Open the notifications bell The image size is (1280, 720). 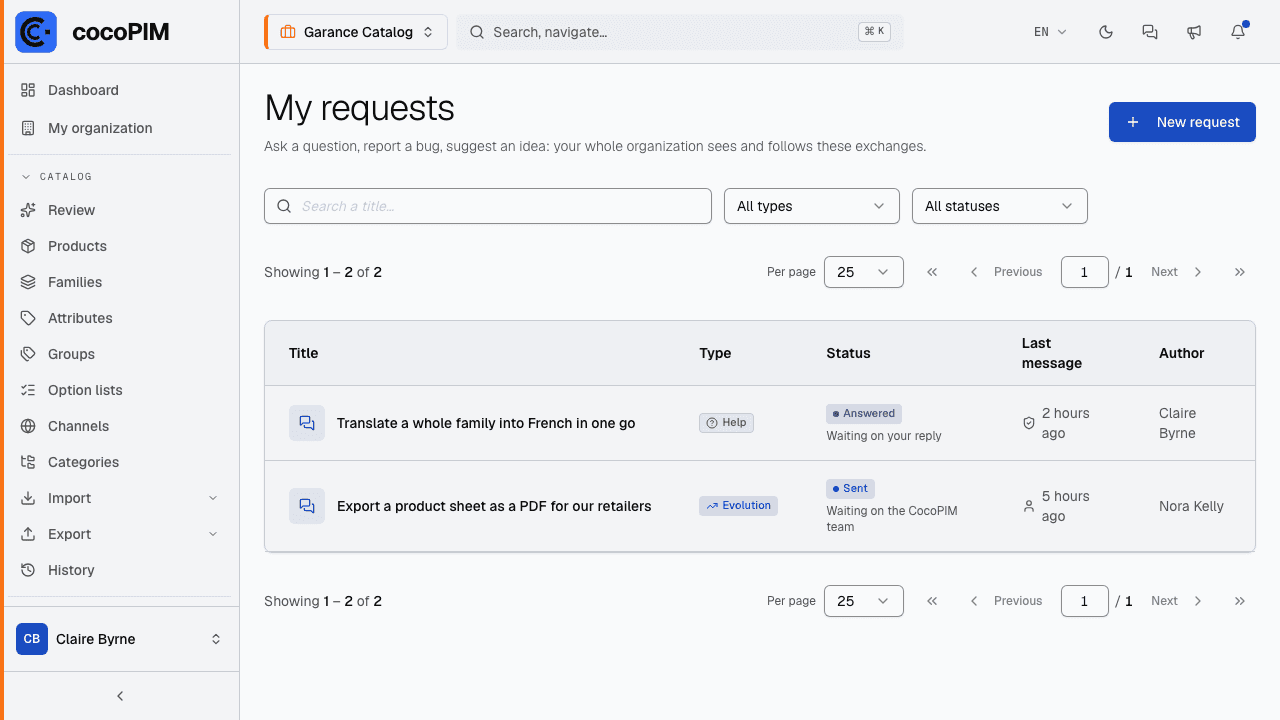pos(1238,32)
